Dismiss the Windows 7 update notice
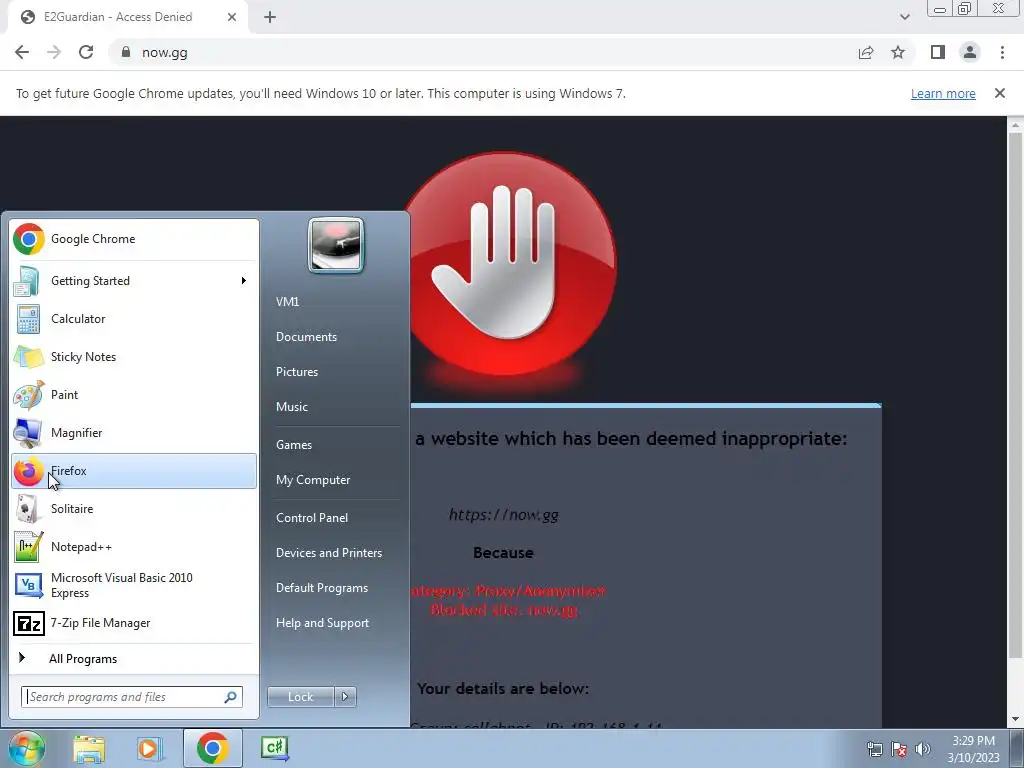The image size is (1024, 768). (999, 93)
